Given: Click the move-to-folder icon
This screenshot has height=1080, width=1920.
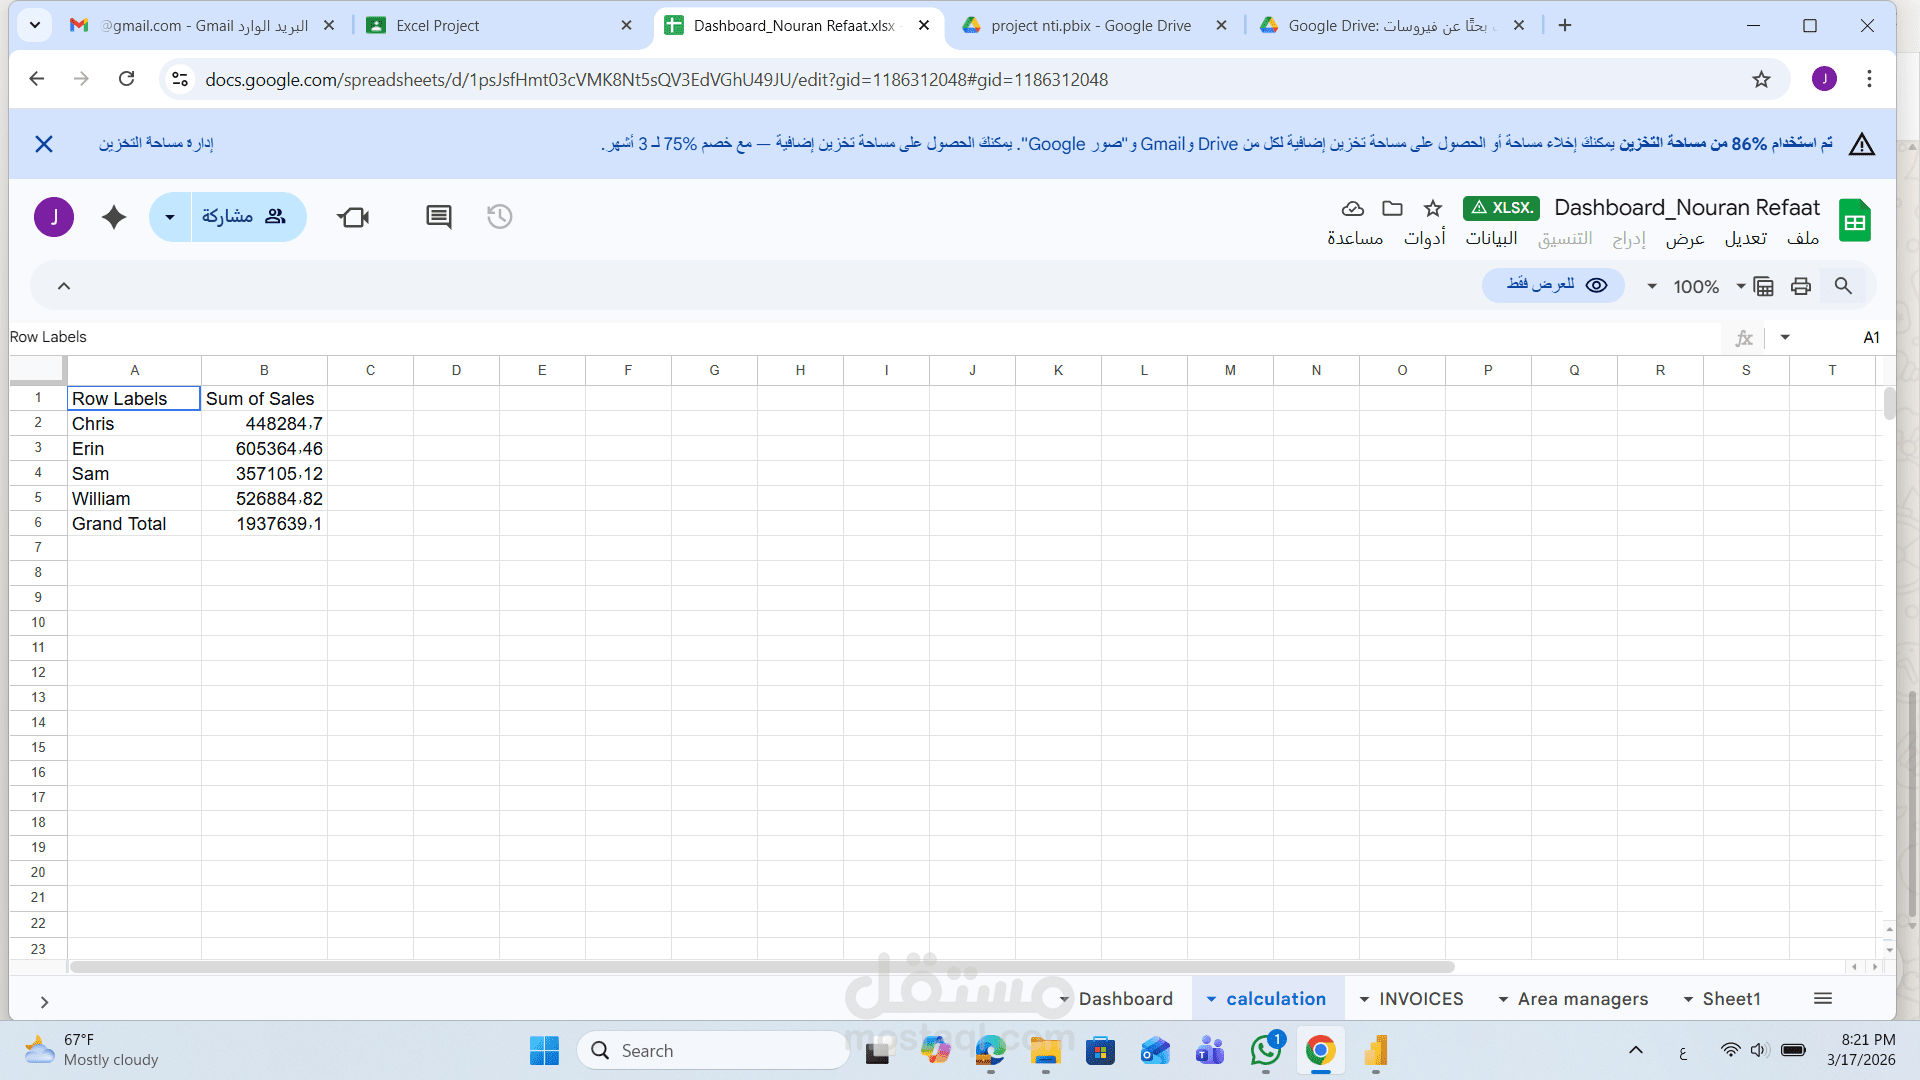Looking at the screenshot, I should coord(1392,208).
